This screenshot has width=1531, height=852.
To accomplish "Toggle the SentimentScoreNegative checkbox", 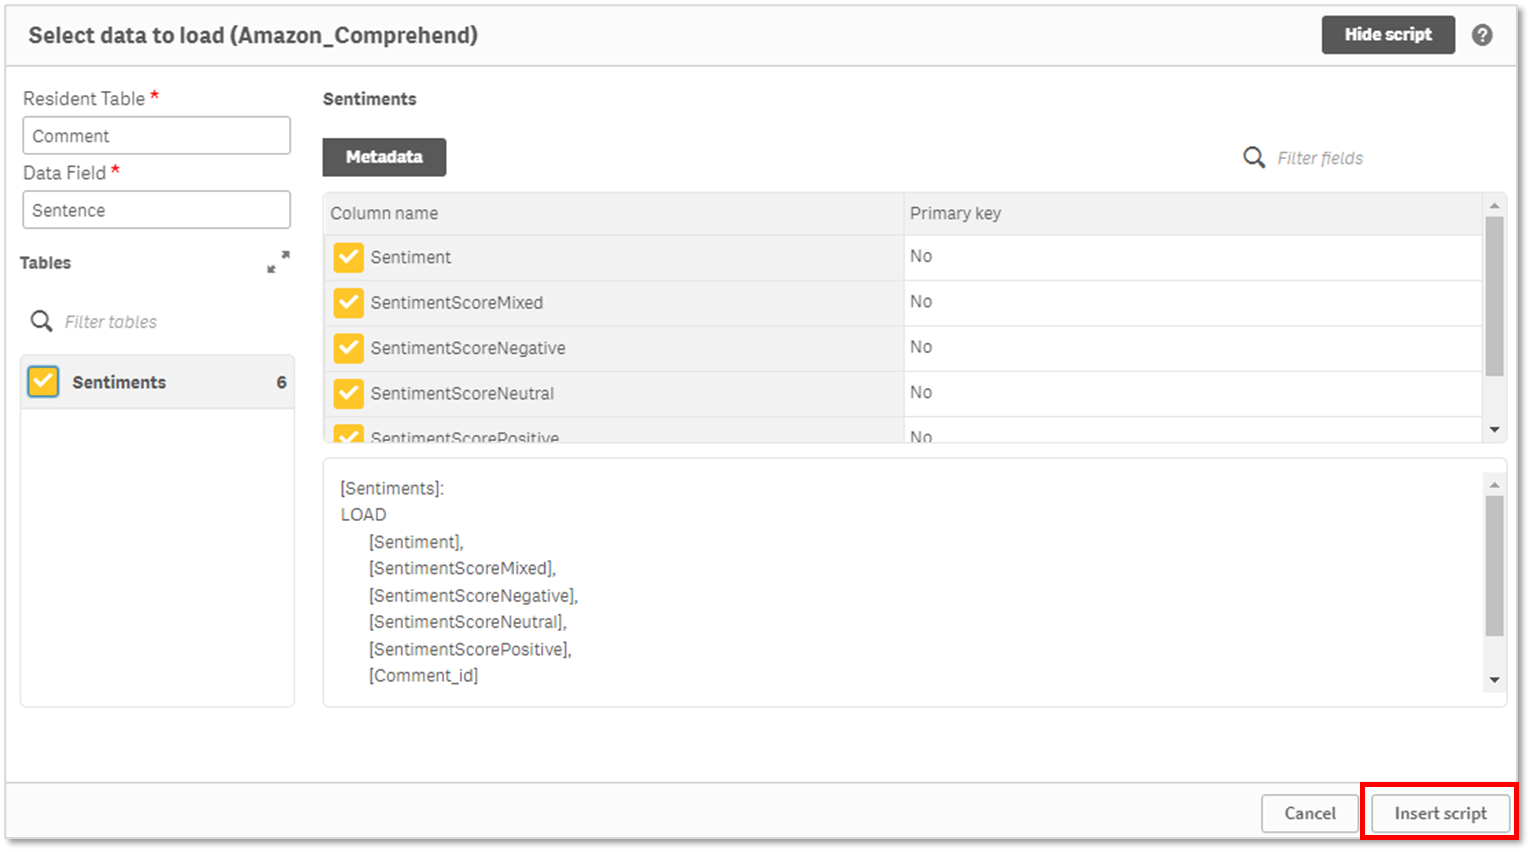I will 348,348.
